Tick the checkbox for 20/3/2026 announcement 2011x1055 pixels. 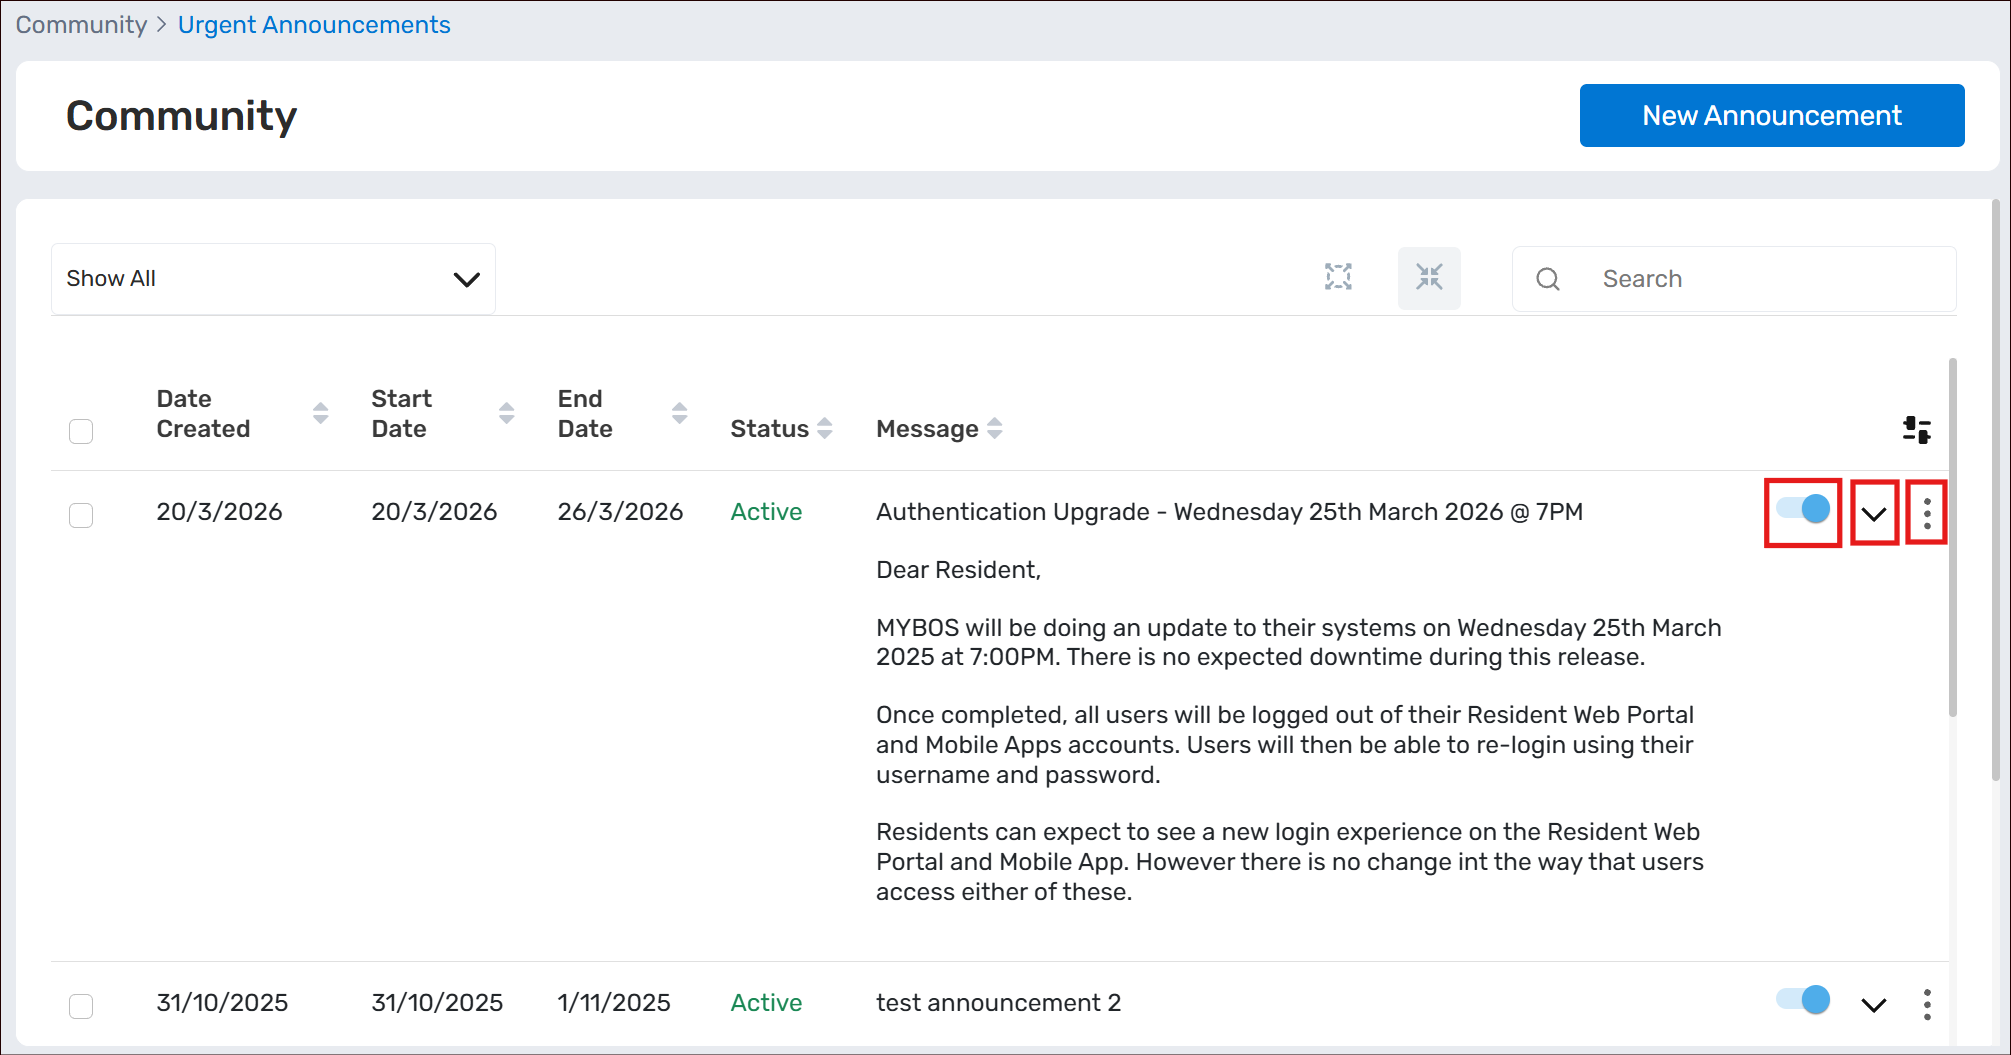[81, 515]
